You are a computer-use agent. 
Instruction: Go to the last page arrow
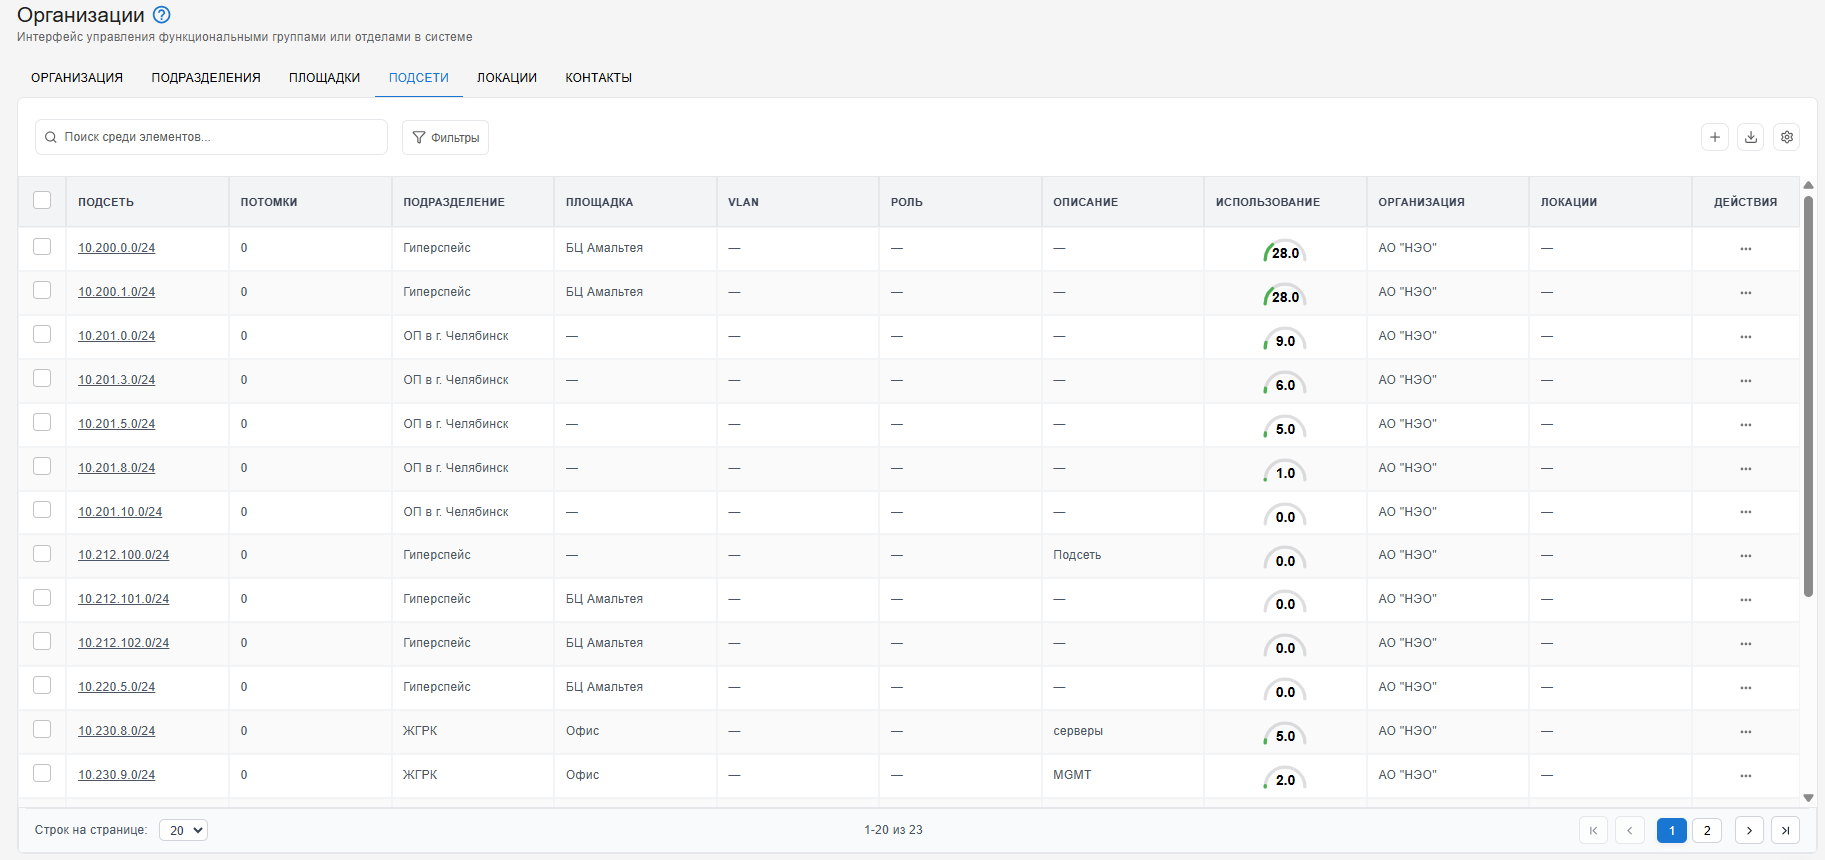coord(1785,830)
